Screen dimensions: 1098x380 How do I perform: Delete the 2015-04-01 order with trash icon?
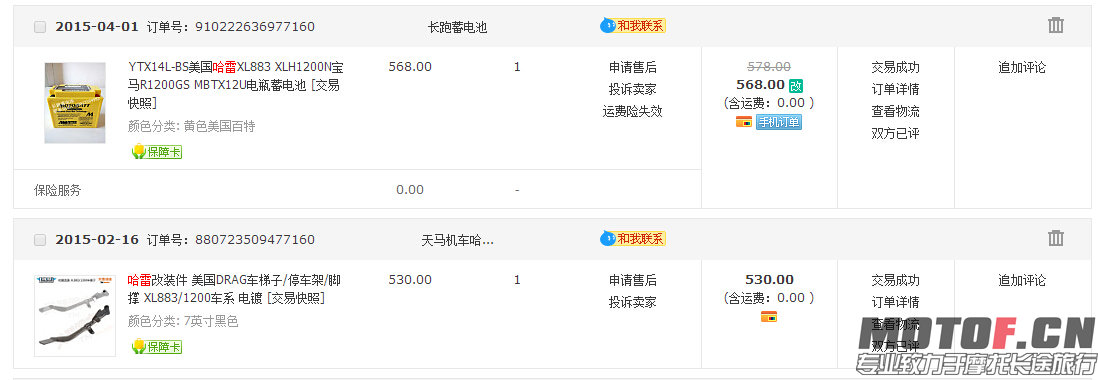[x=1055, y=26]
